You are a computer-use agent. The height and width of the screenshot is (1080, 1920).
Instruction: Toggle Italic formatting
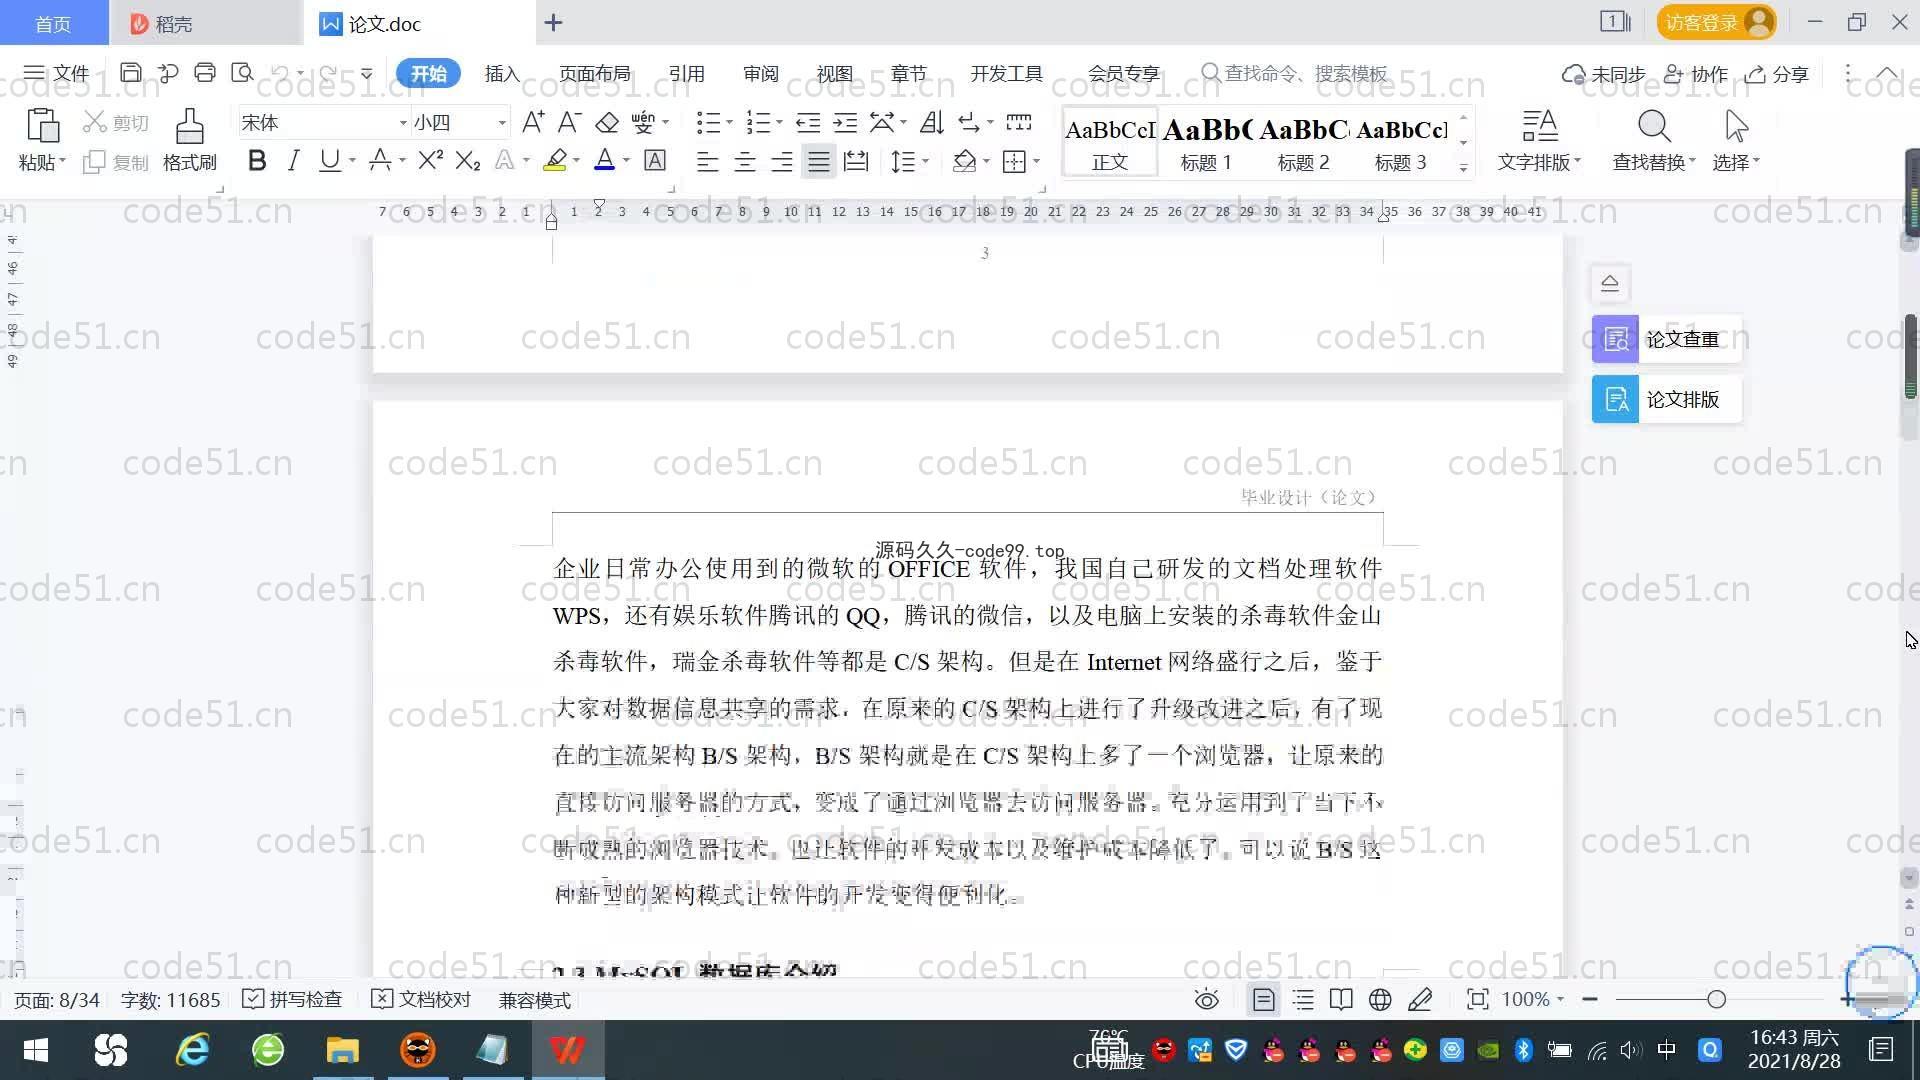point(293,160)
